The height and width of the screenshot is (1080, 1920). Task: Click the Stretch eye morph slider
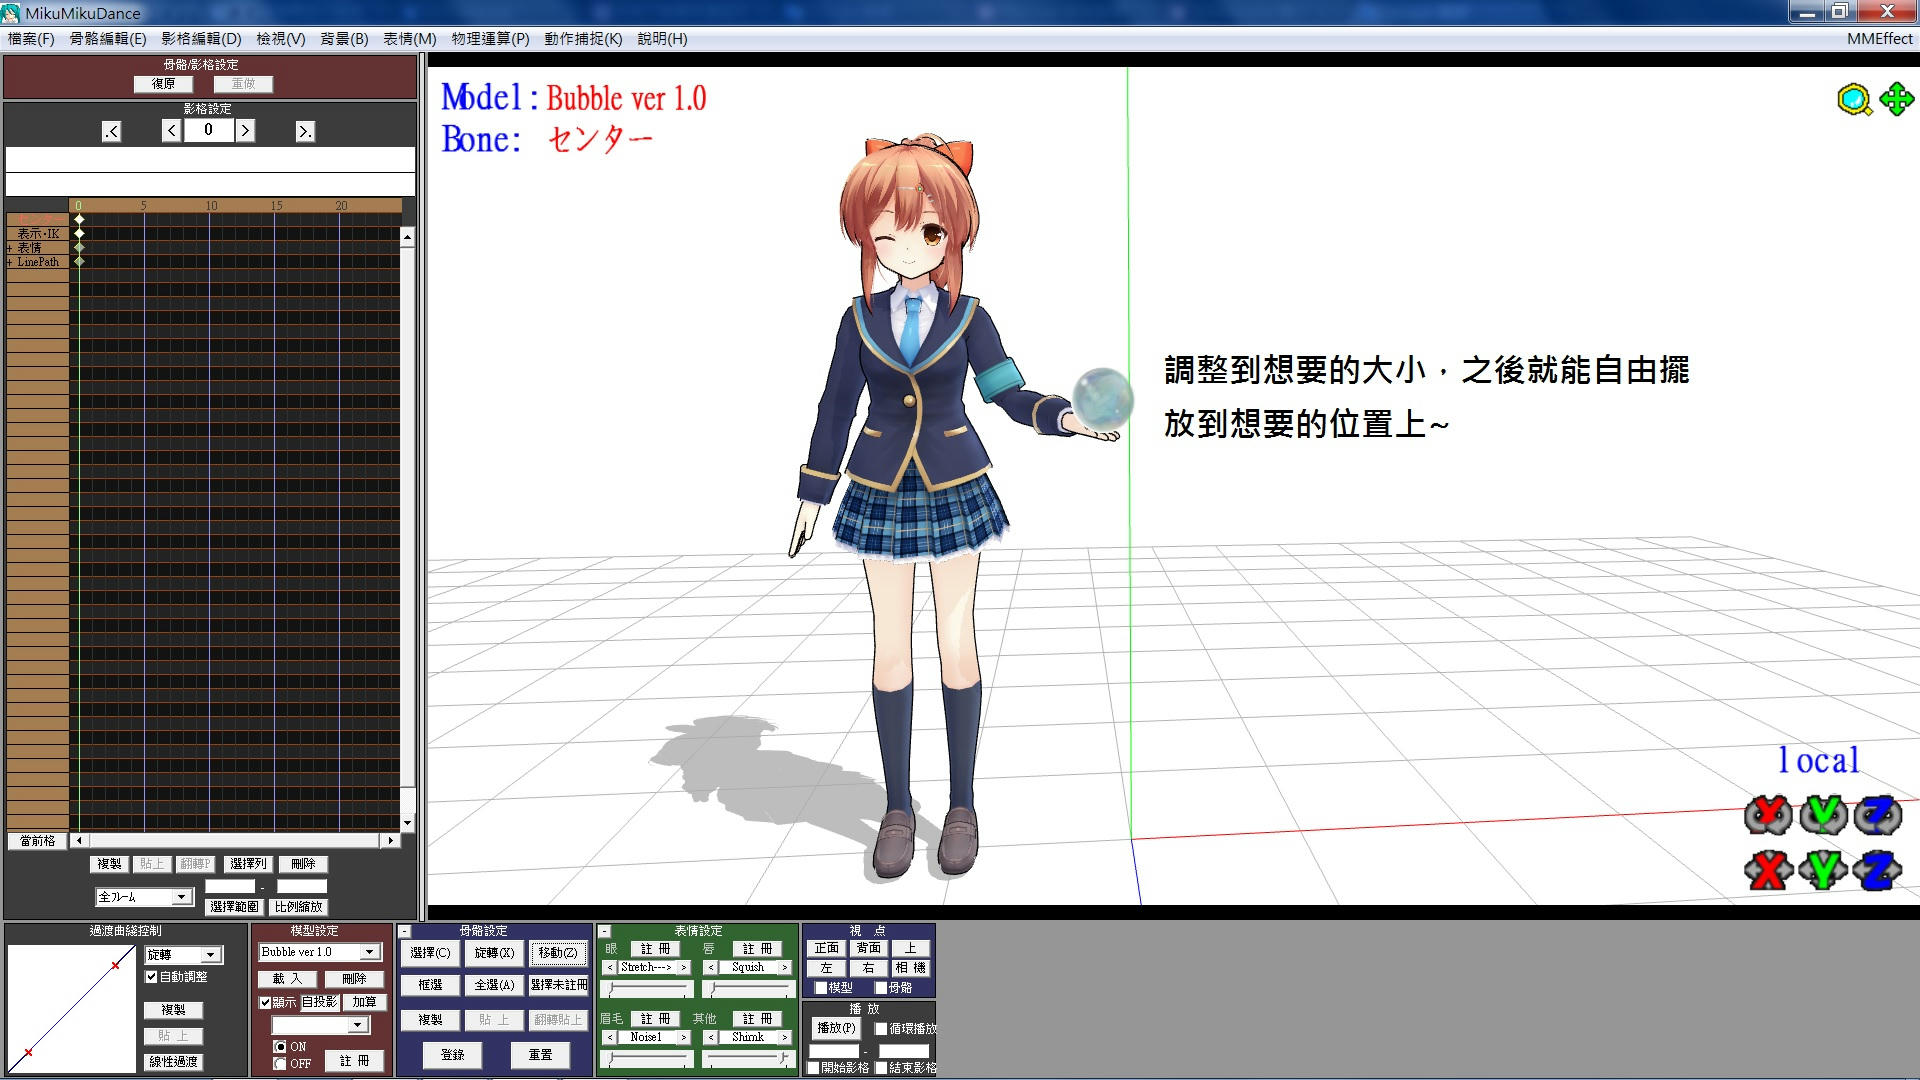pyautogui.click(x=647, y=989)
